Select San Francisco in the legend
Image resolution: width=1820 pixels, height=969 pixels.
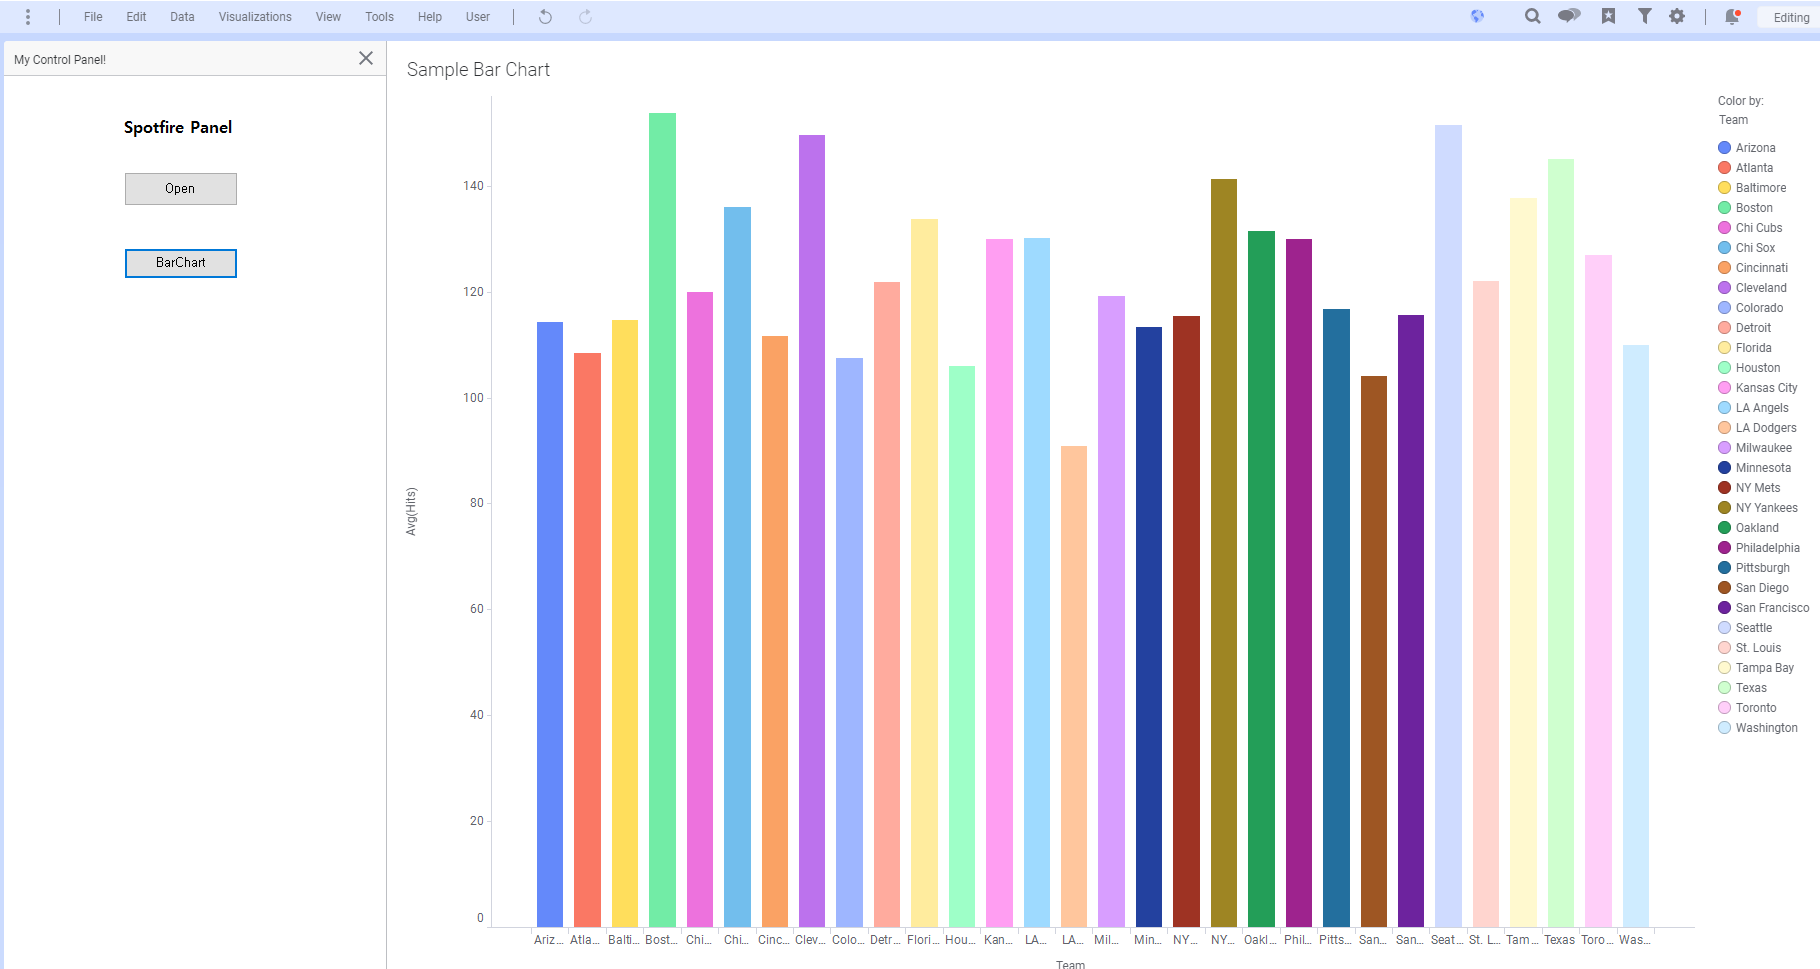click(1763, 608)
